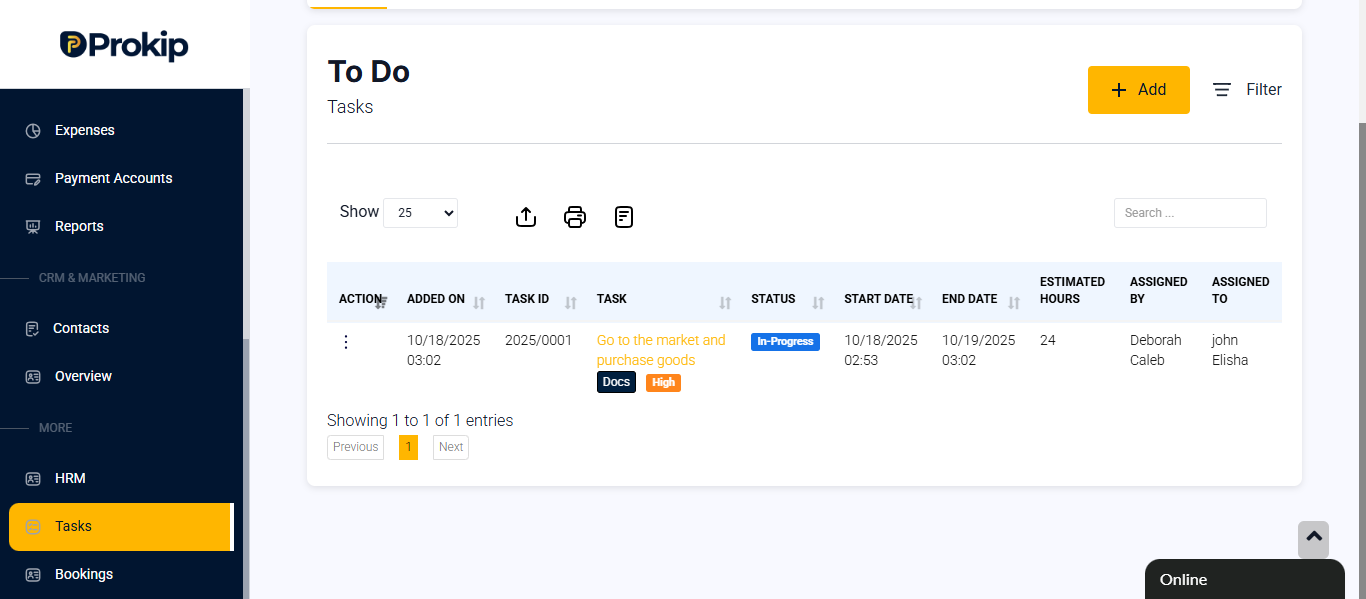
Task: Sort by Status column arrows
Action: (818, 303)
